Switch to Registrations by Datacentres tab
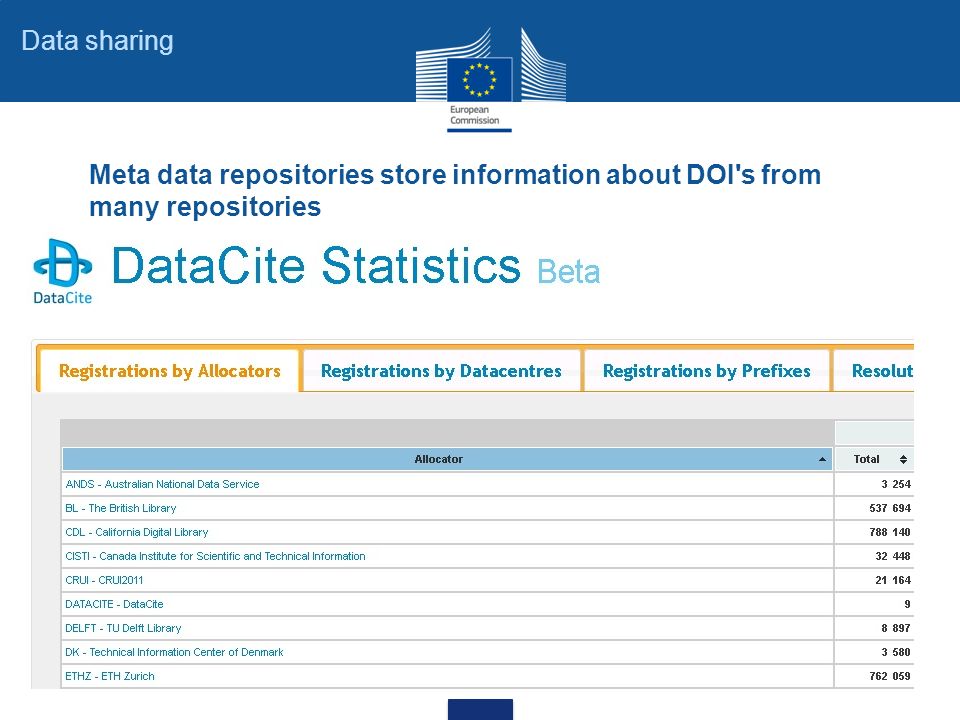 [x=441, y=371]
